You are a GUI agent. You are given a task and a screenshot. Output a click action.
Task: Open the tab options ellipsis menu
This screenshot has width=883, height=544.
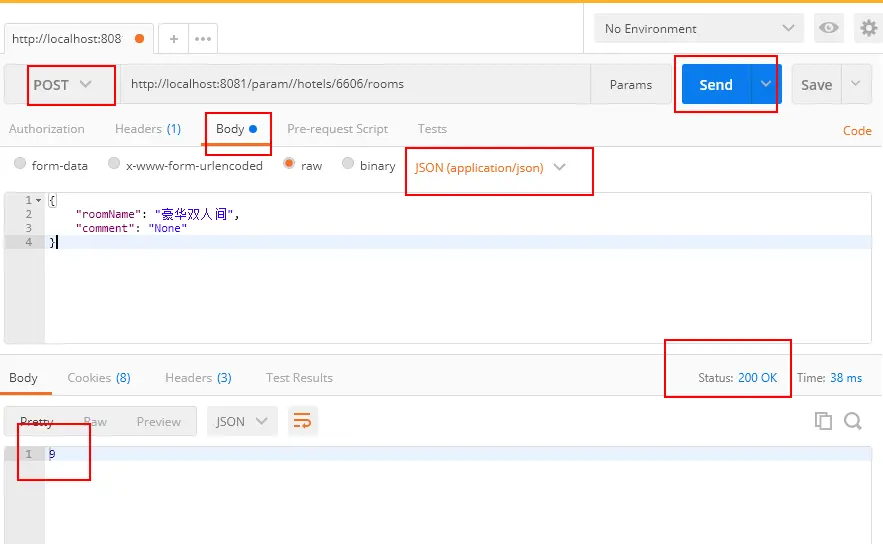click(x=203, y=39)
